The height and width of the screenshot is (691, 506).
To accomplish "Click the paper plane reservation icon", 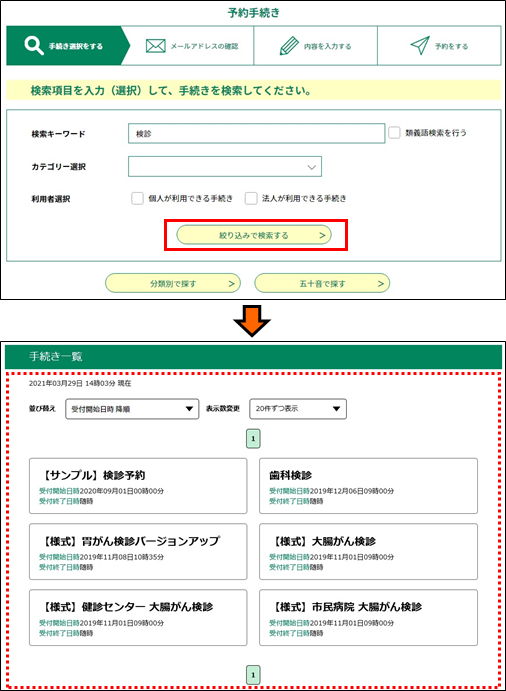I will (x=419, y=45).
